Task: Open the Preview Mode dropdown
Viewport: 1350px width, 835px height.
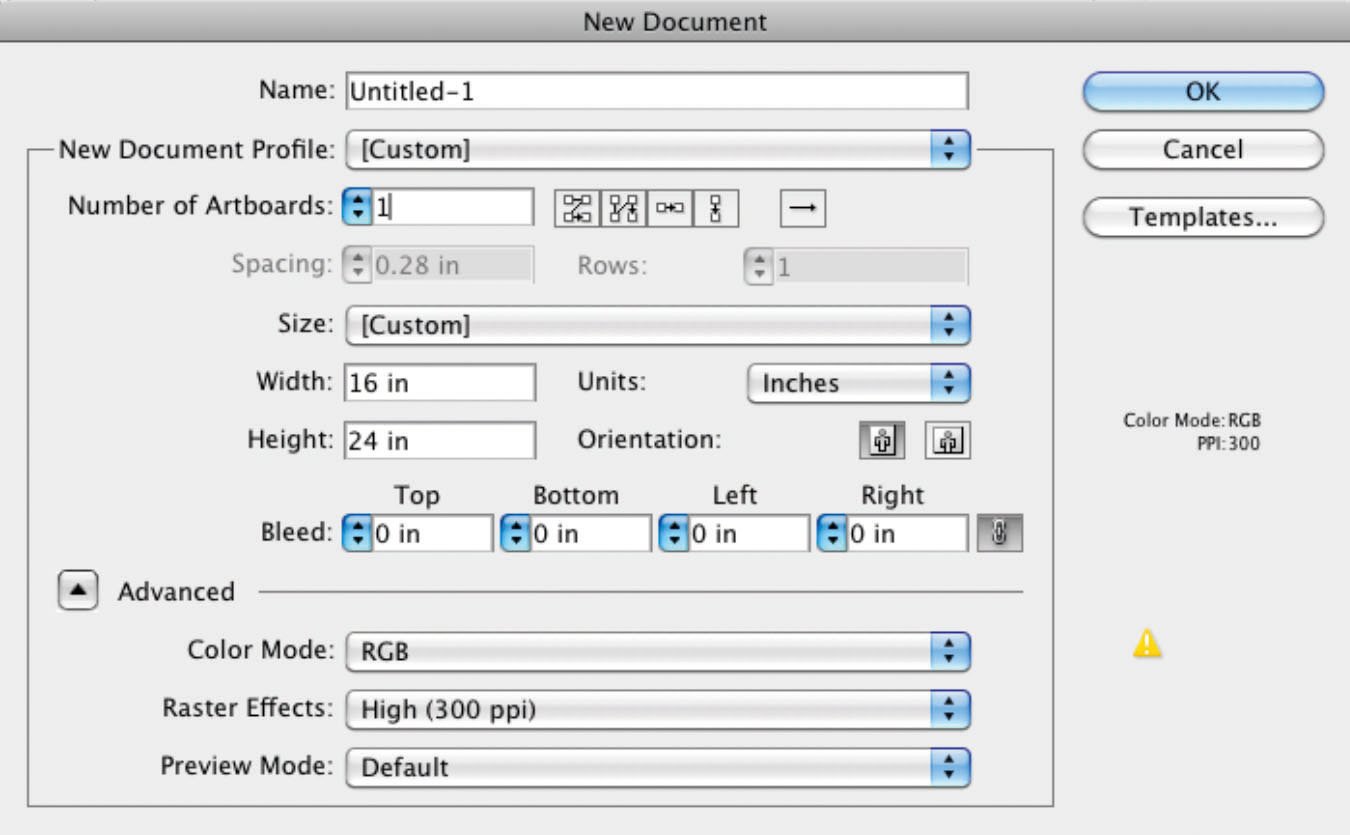Action: pyautogui.click(x=657, y=768)
